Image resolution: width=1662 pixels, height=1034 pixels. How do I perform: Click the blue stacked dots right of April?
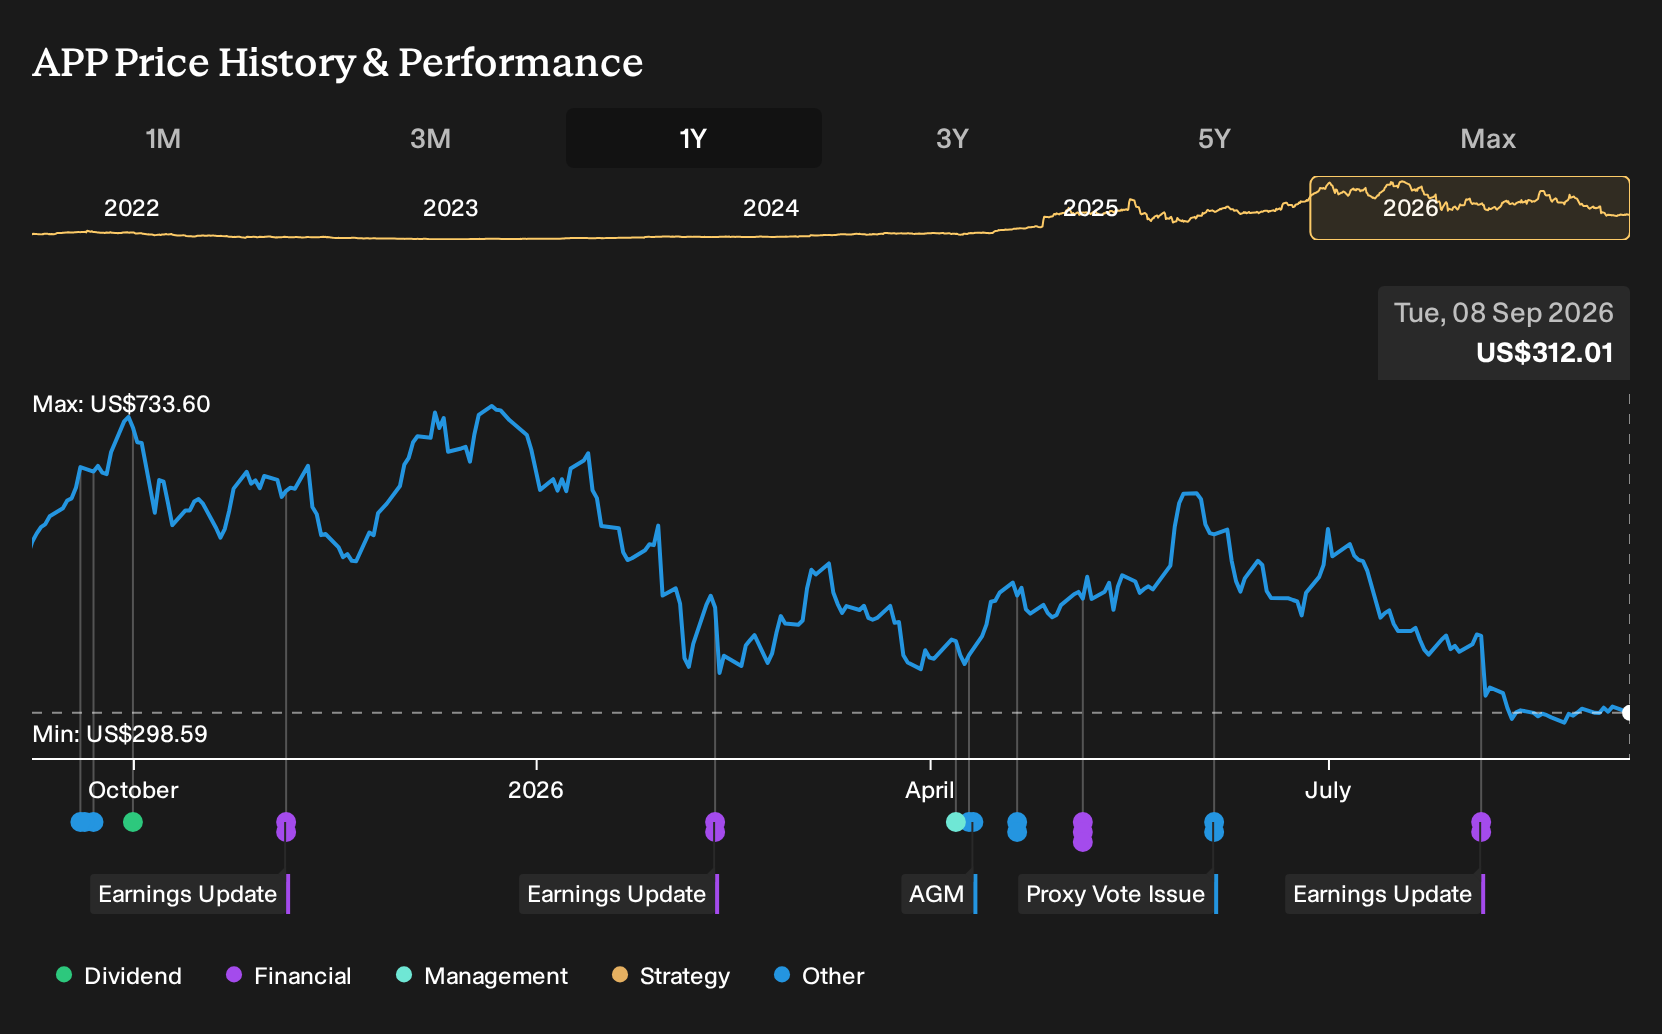point(1017,827)
